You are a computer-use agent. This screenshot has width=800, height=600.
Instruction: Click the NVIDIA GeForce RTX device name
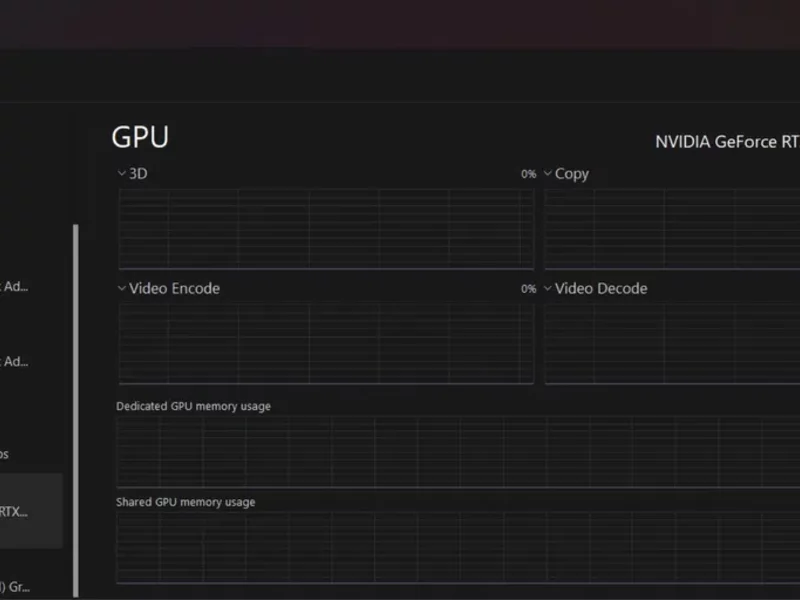point(727,142)
